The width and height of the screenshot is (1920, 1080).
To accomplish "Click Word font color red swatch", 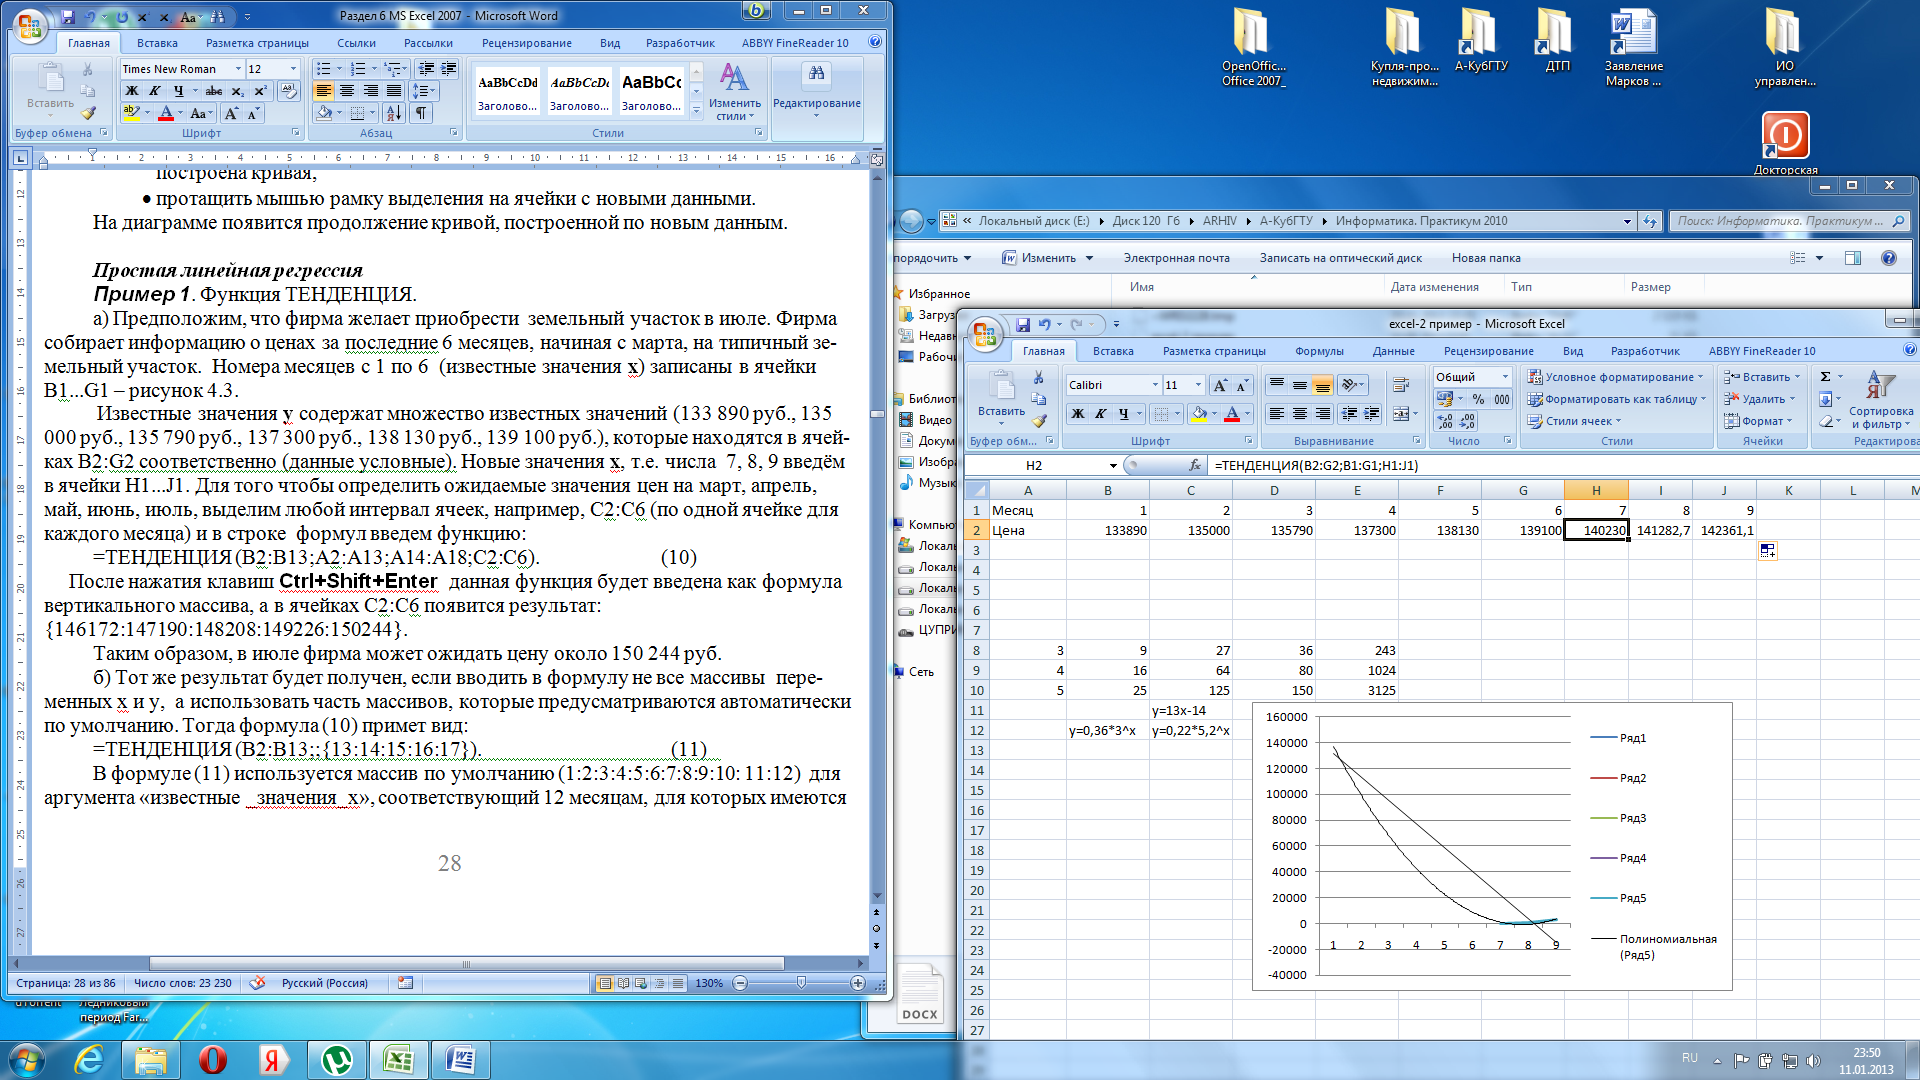I will pyautogui.click(x=166, y=113).
